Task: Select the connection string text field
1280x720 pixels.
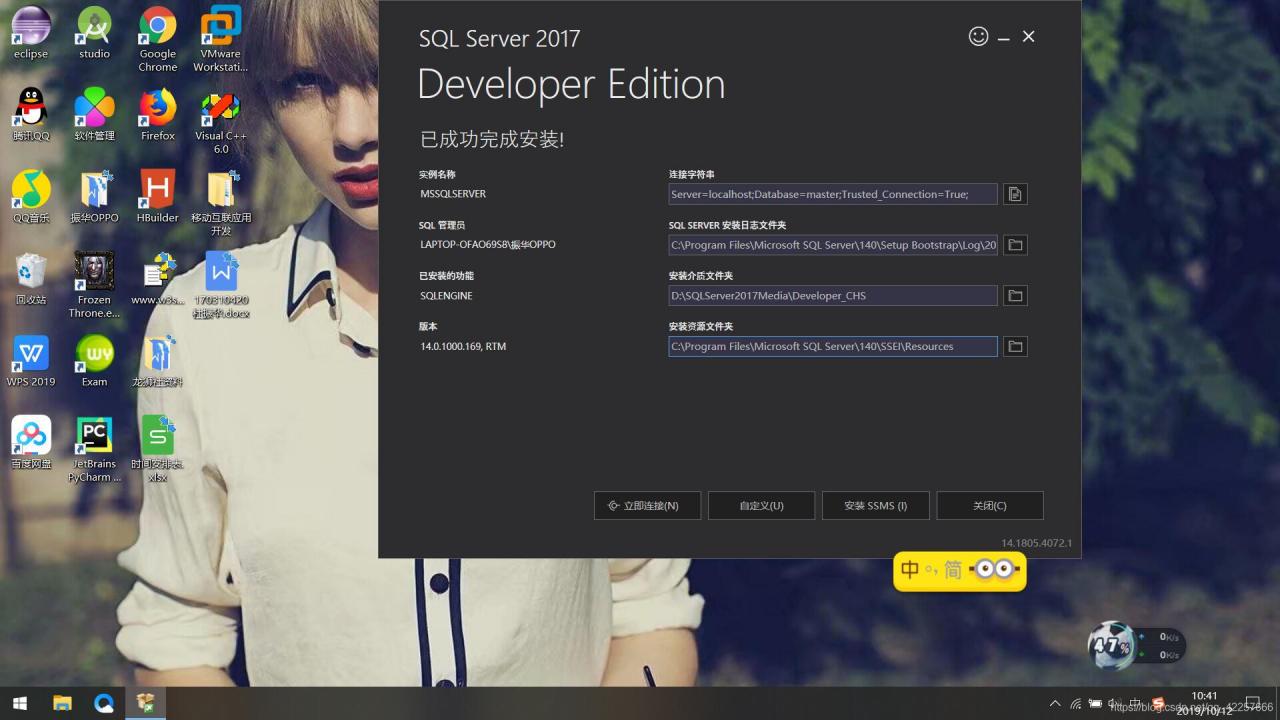Action: 833,194
